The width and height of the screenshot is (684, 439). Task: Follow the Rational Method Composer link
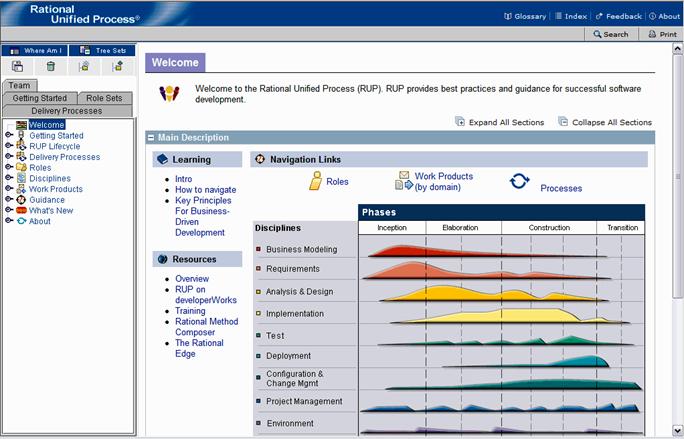click(x=207, y=327)
